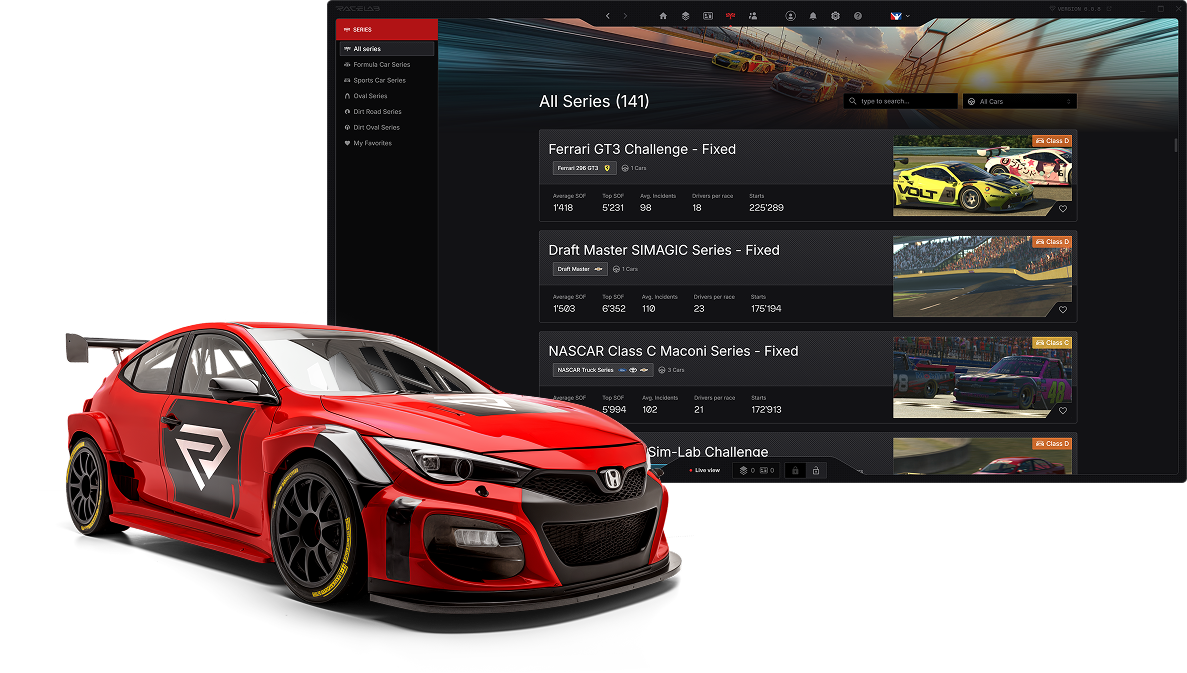Open the layouts card icon in top bar
The height and width of the screenshot is (673, 1187).
708,16
